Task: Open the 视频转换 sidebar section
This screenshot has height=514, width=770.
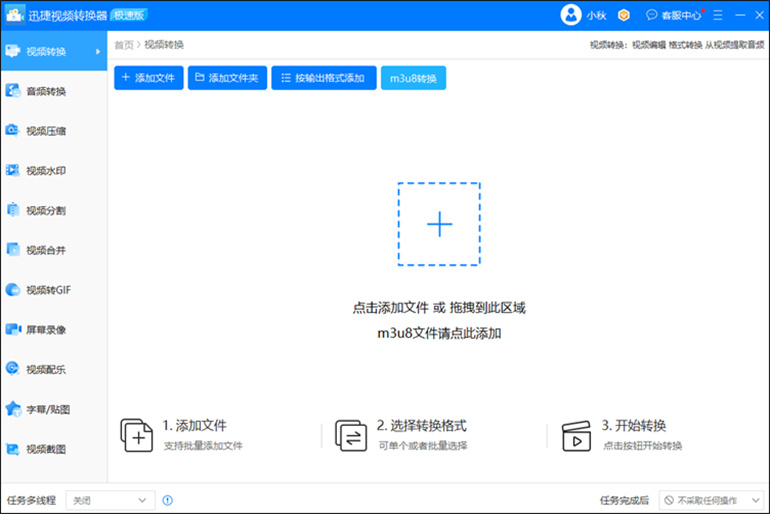Action: pyautogui.click(x=54, y=51)
